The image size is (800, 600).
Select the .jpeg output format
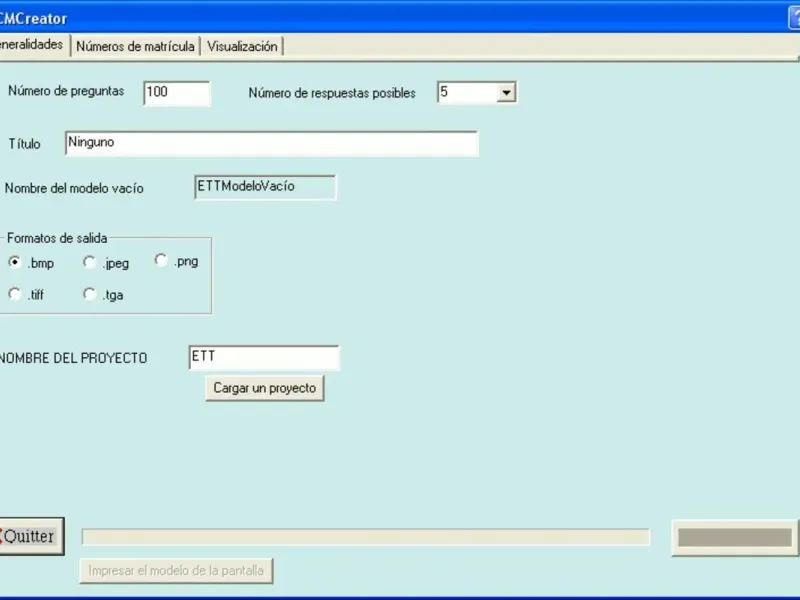point(89,262)
